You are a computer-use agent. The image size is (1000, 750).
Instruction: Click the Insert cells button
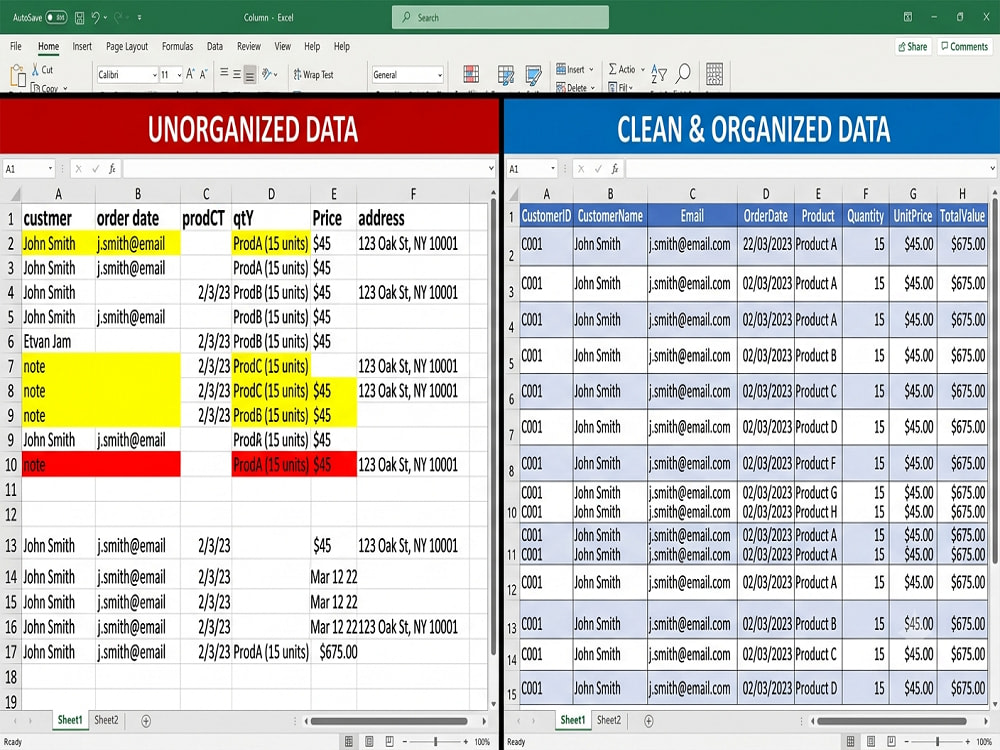point(575,69)
